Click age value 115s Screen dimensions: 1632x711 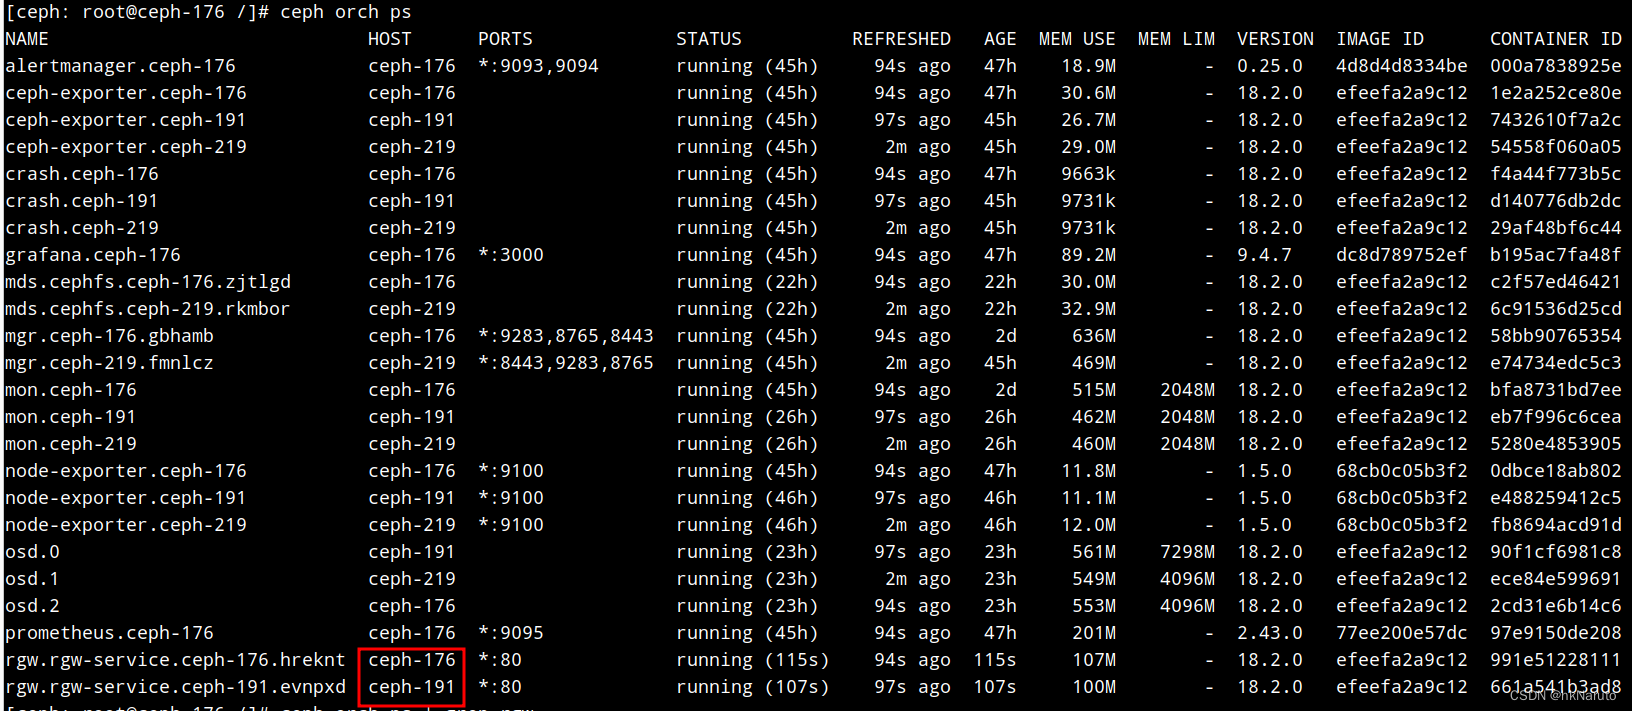coord(995,660)
